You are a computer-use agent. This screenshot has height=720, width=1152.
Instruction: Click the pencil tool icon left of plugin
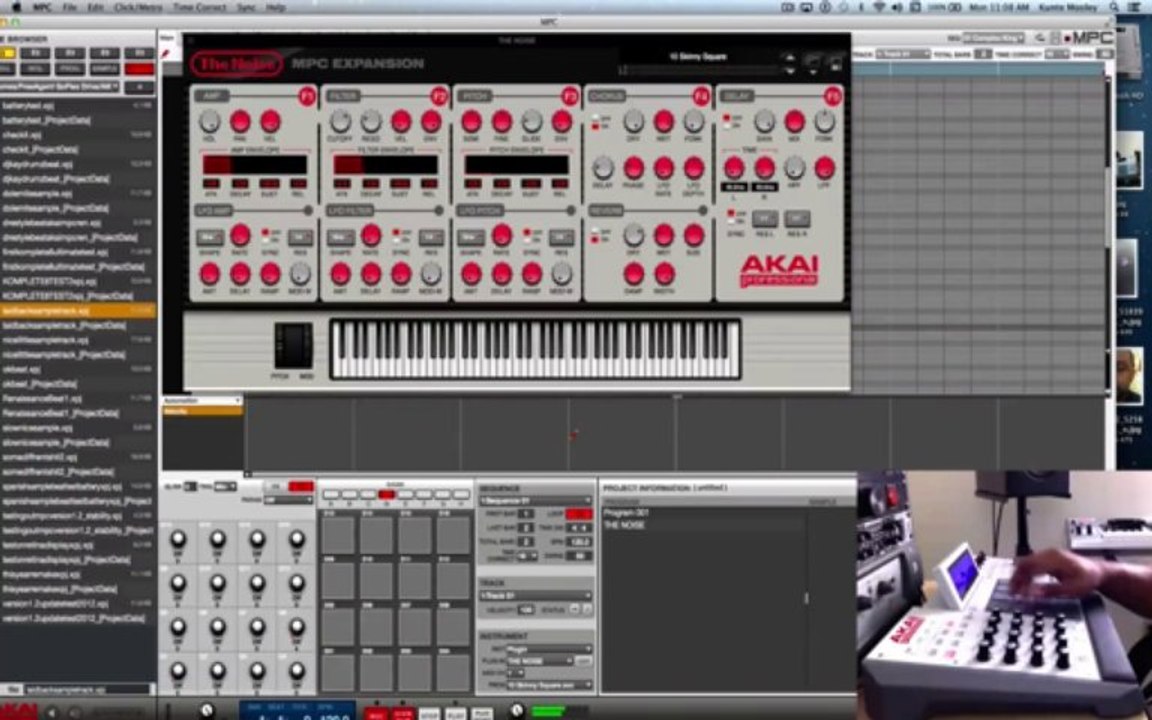tap(167, 54)
